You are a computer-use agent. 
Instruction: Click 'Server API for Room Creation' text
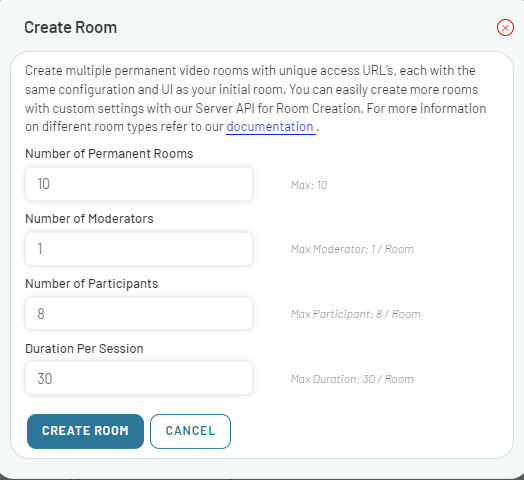(279, 108)
